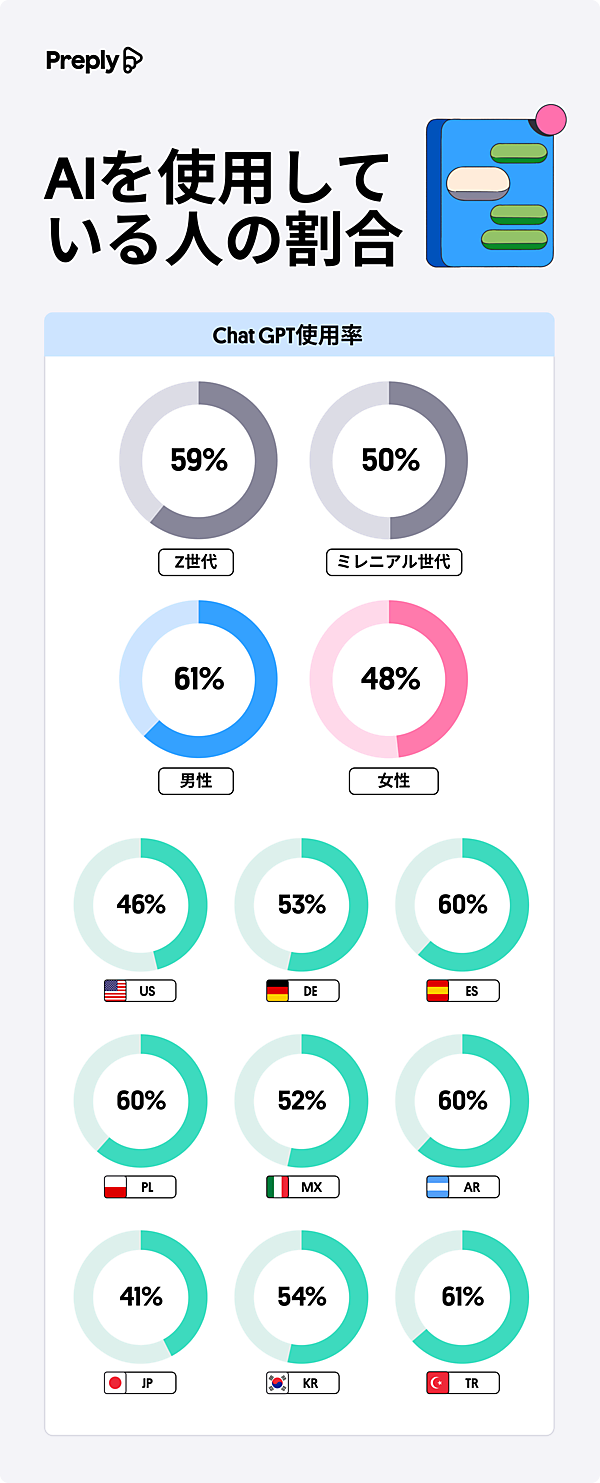Click the 男性 label
600x1483 pixels.
click(196, 781)
